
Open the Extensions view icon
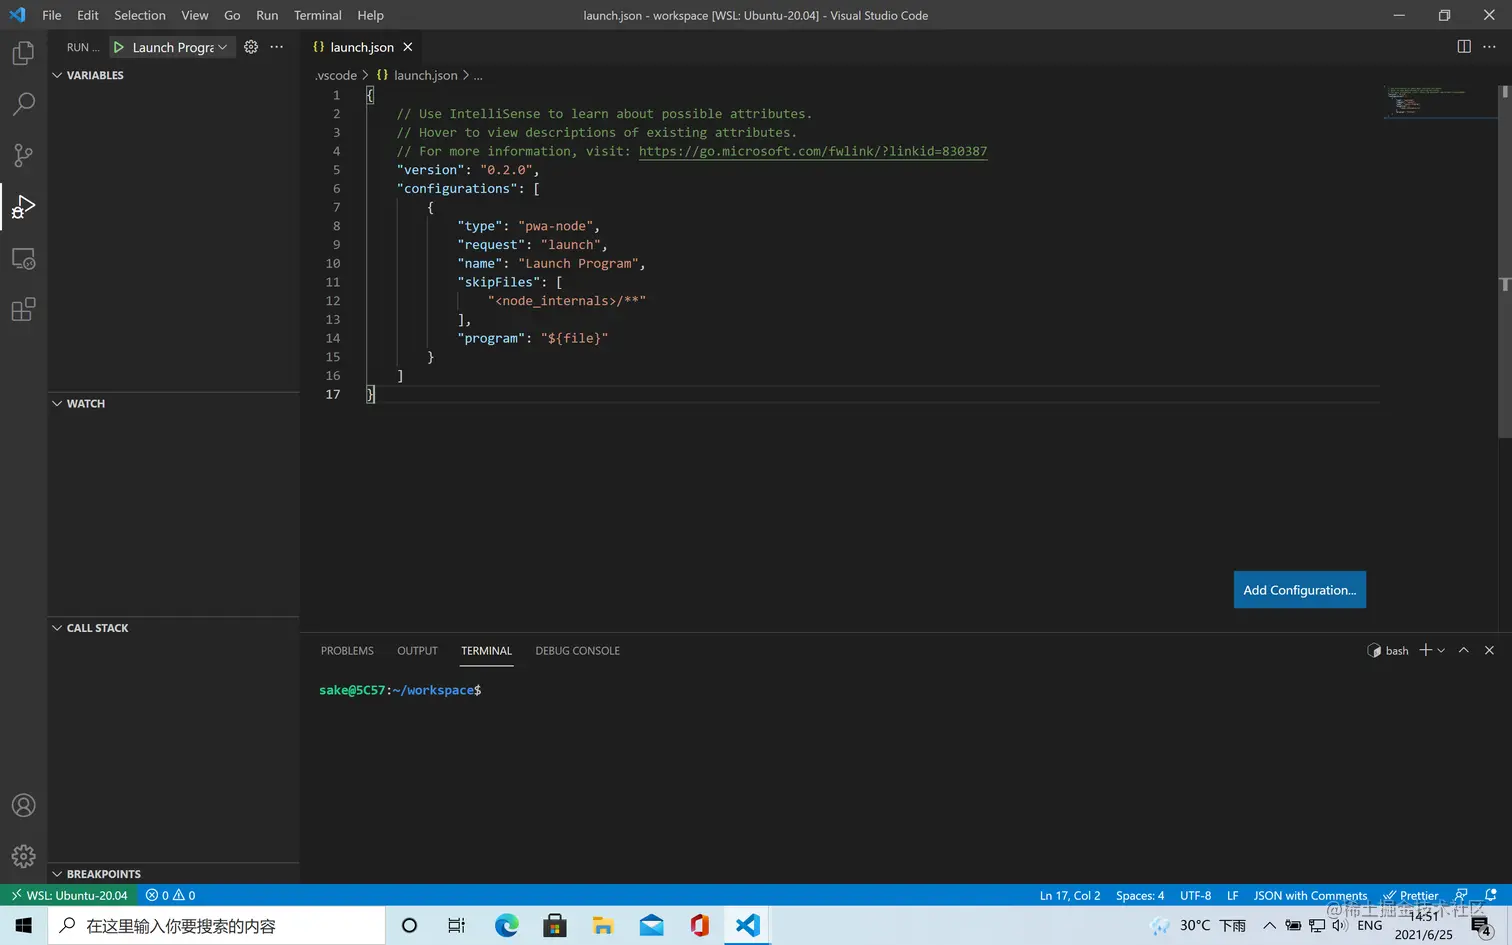23,310
